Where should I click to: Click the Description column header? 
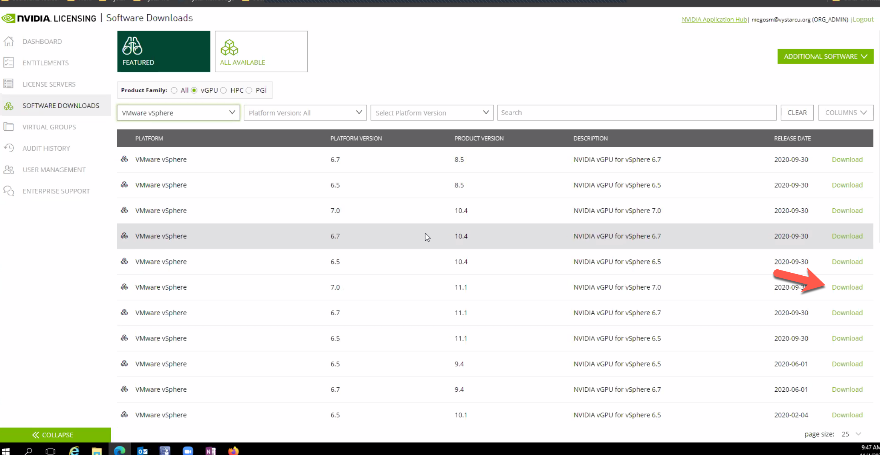pos(590,139)
